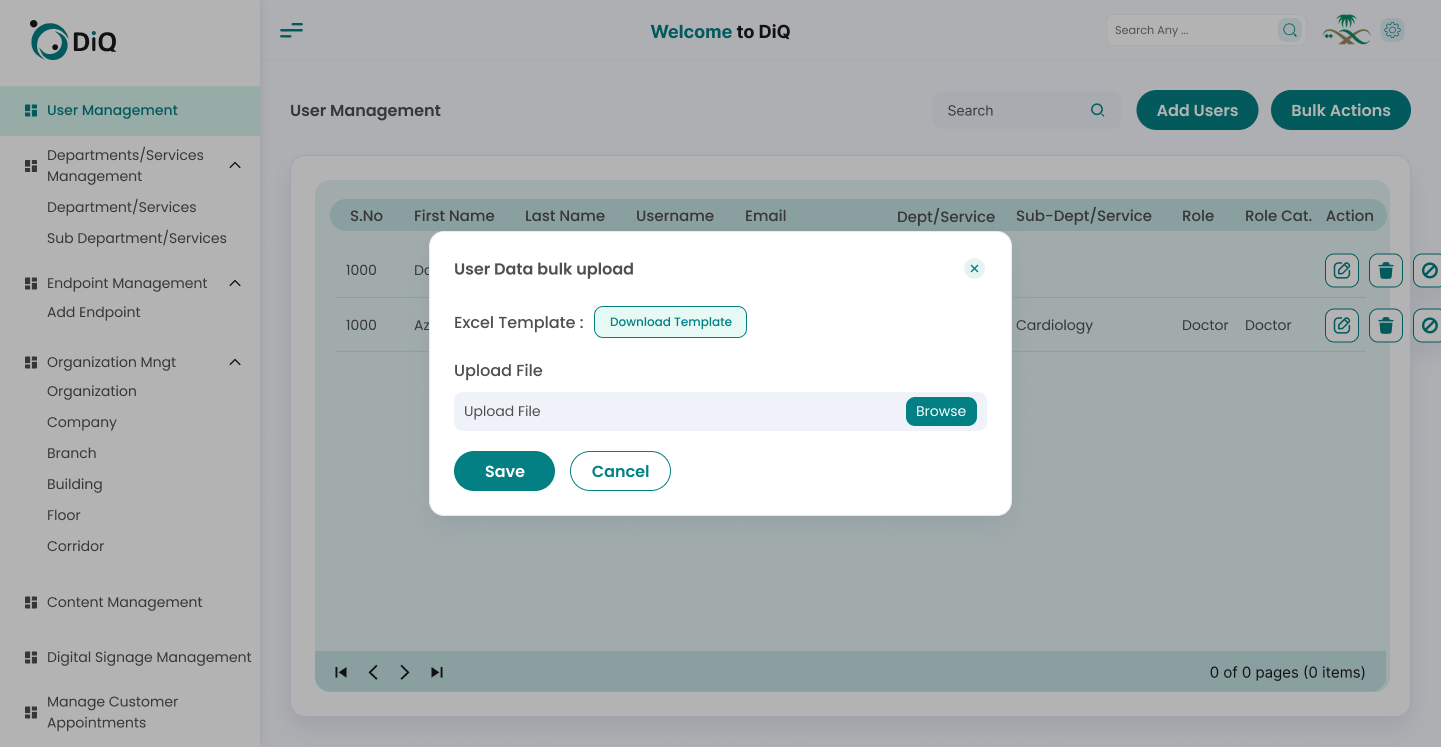Go to next page in pagination
Screen dimensions: 1441x747
[x=405, y=672]
